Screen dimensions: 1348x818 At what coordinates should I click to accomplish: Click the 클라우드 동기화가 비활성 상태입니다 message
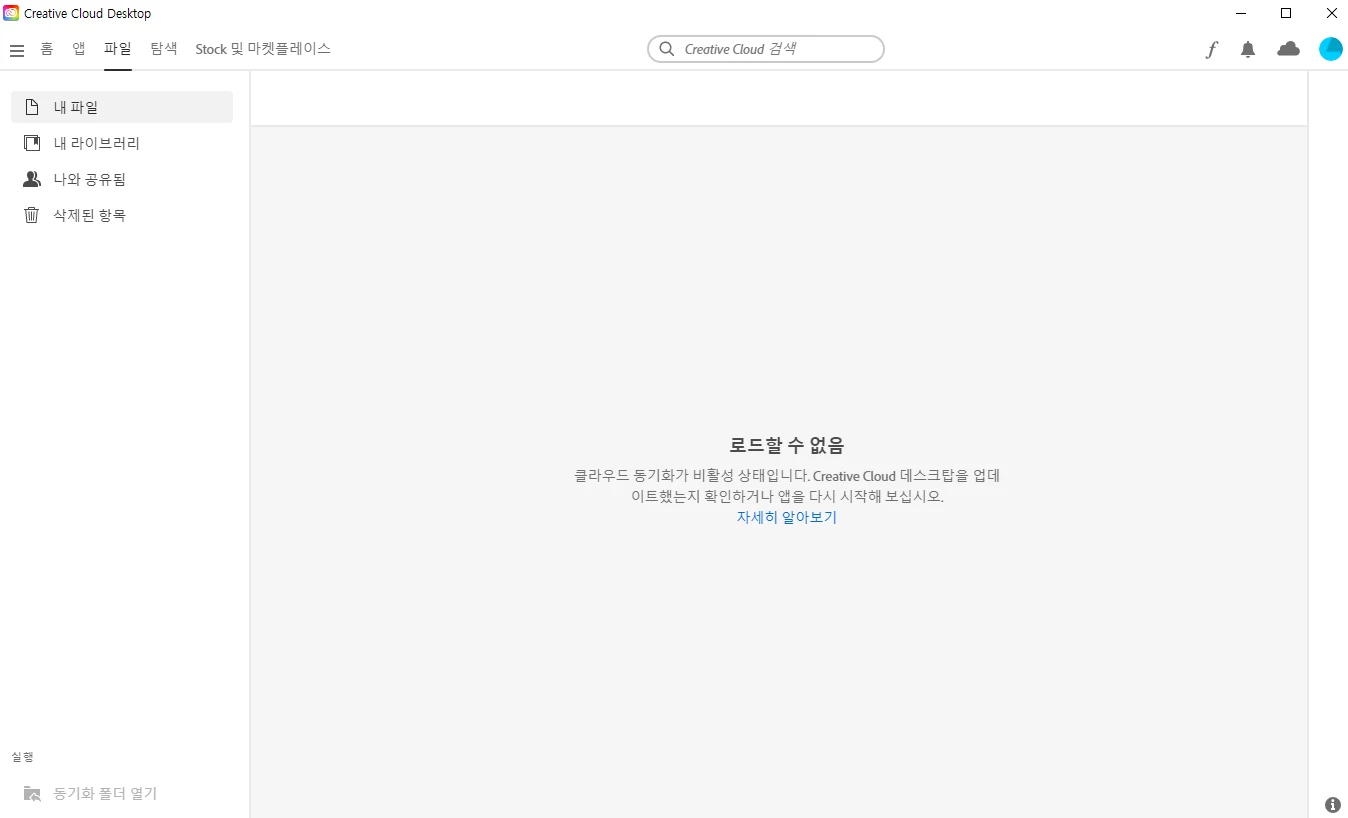787,486
